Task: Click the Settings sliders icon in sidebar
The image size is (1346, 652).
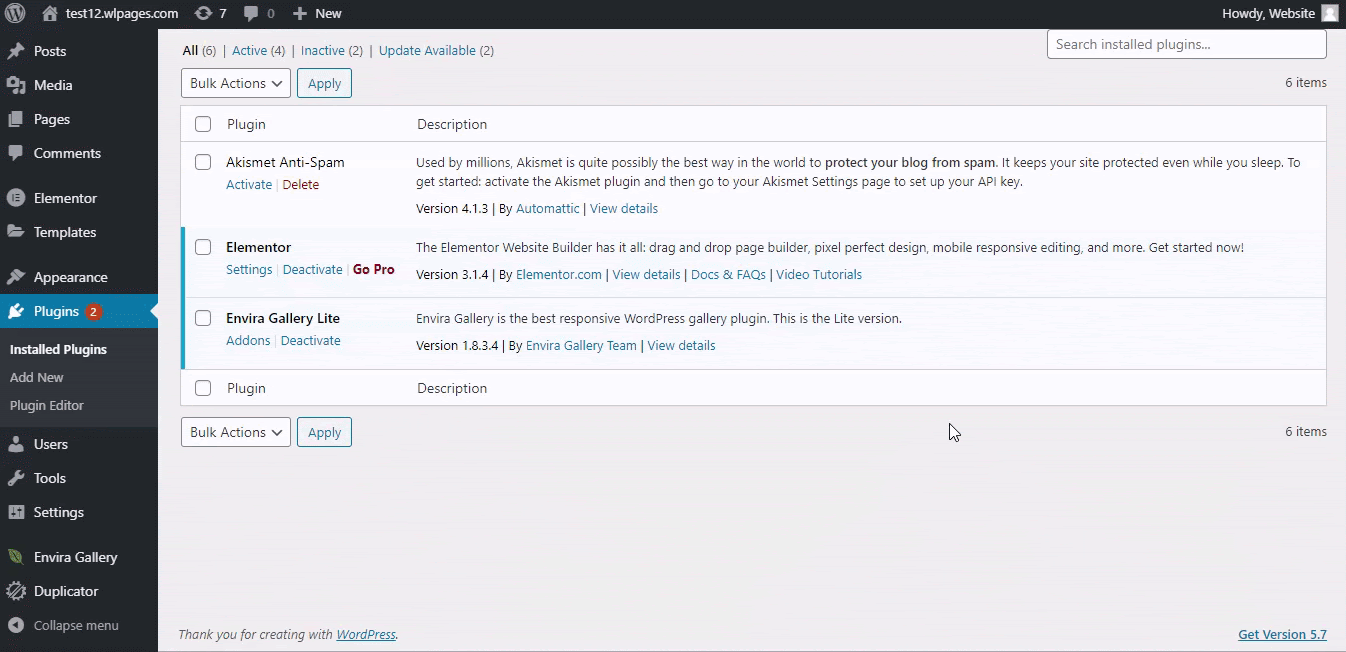Action: (x=15, y=512)
